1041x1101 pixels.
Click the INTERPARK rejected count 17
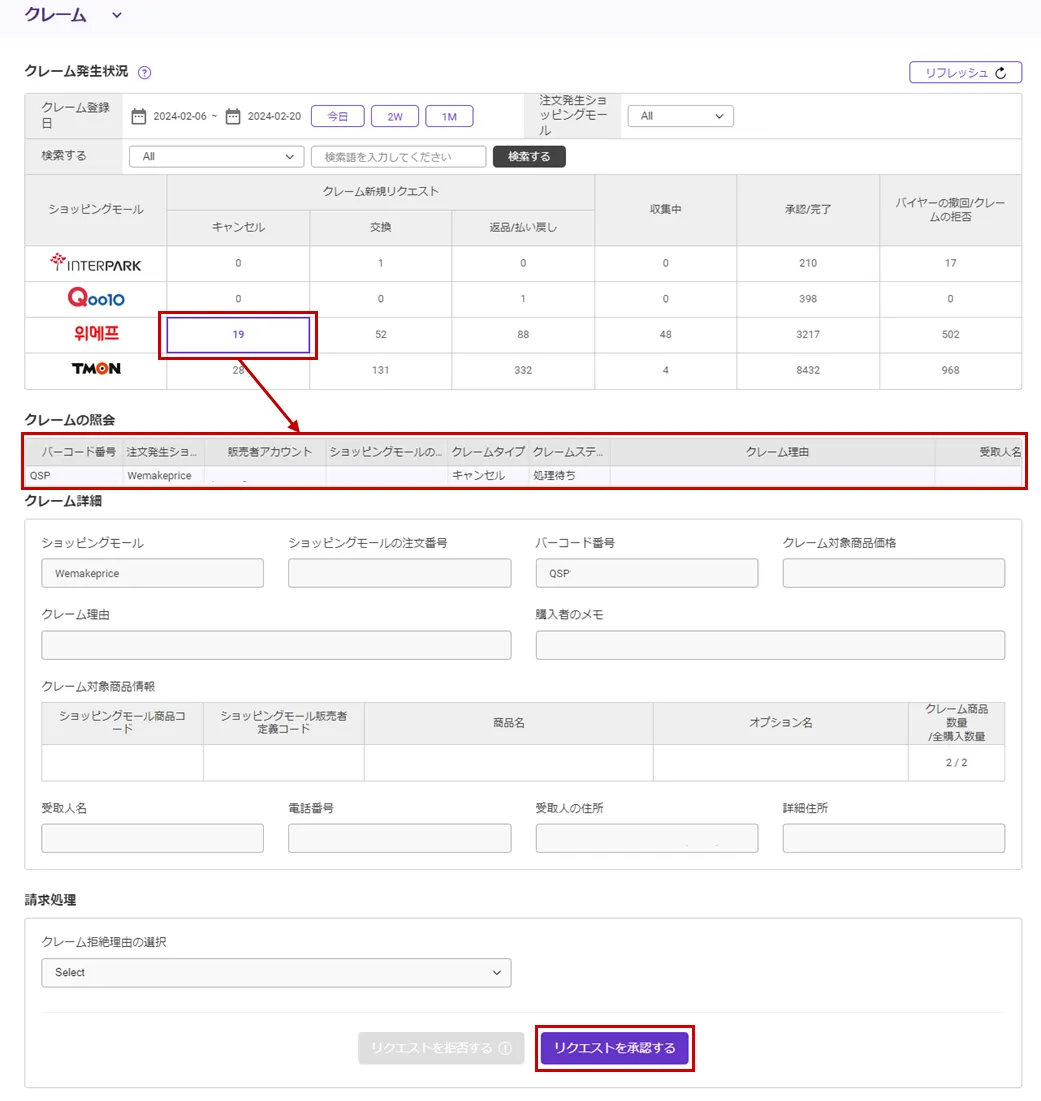pyautogui.click(x=950, y=263)
